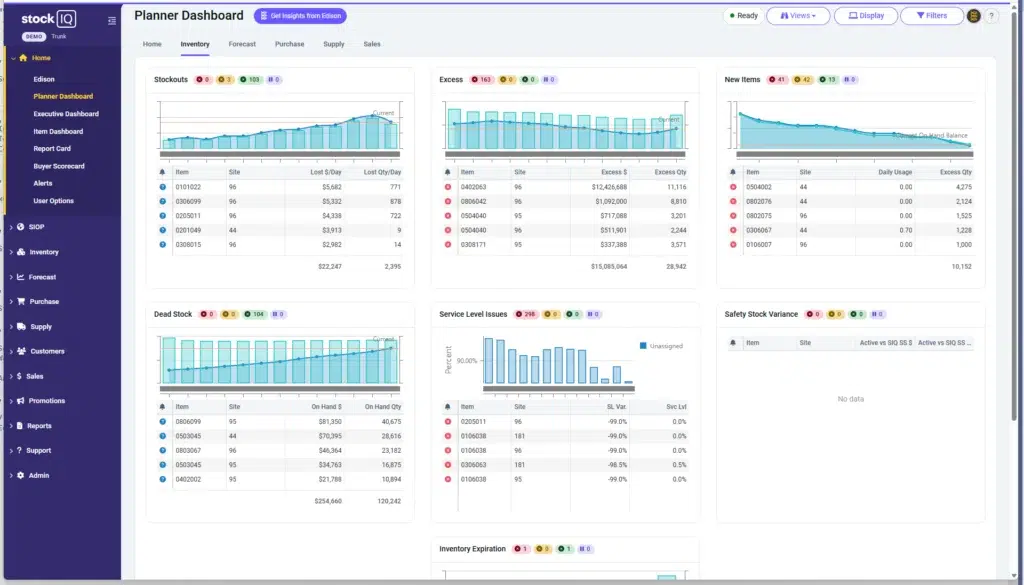Select the Inventory tab
Screen dimensions: 1024x585
coord(195,44)
